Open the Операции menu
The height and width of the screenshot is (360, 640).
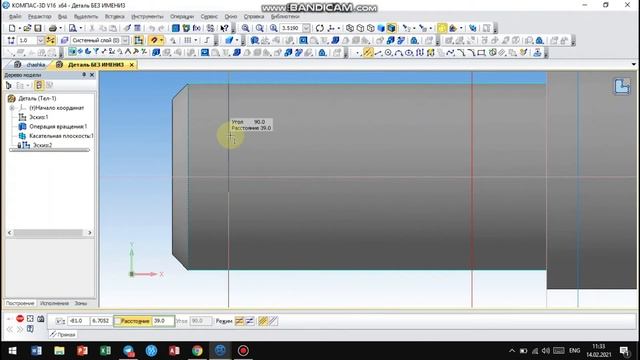click(x=182, y=16)
